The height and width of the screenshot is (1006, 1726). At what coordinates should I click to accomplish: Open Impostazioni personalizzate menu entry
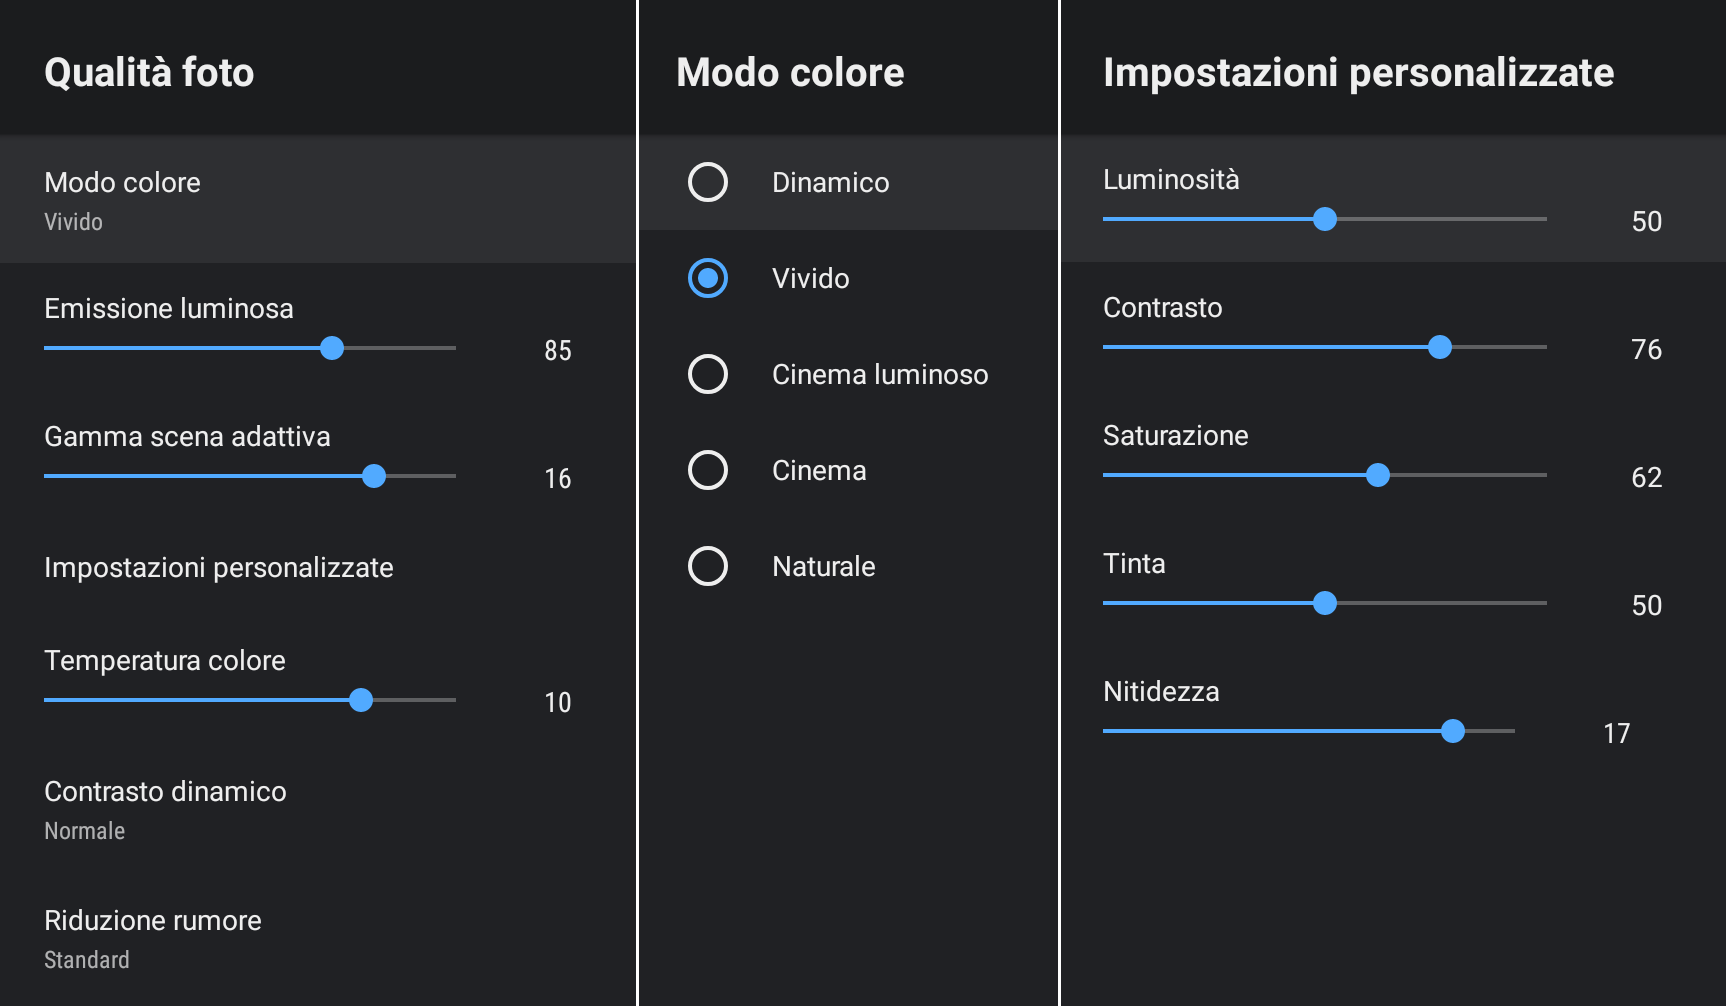pyautogui.click(x=219, y=568)
